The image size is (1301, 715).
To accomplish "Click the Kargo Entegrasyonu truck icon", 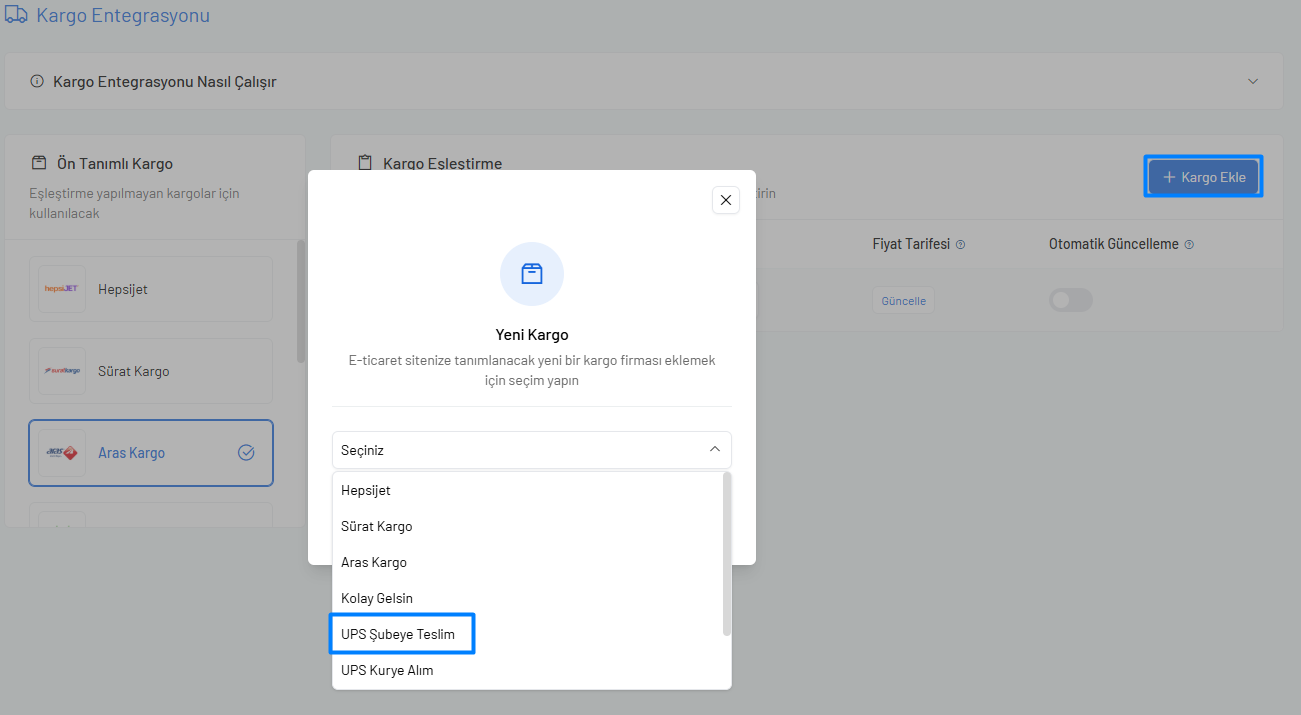I will pos(16,16).
